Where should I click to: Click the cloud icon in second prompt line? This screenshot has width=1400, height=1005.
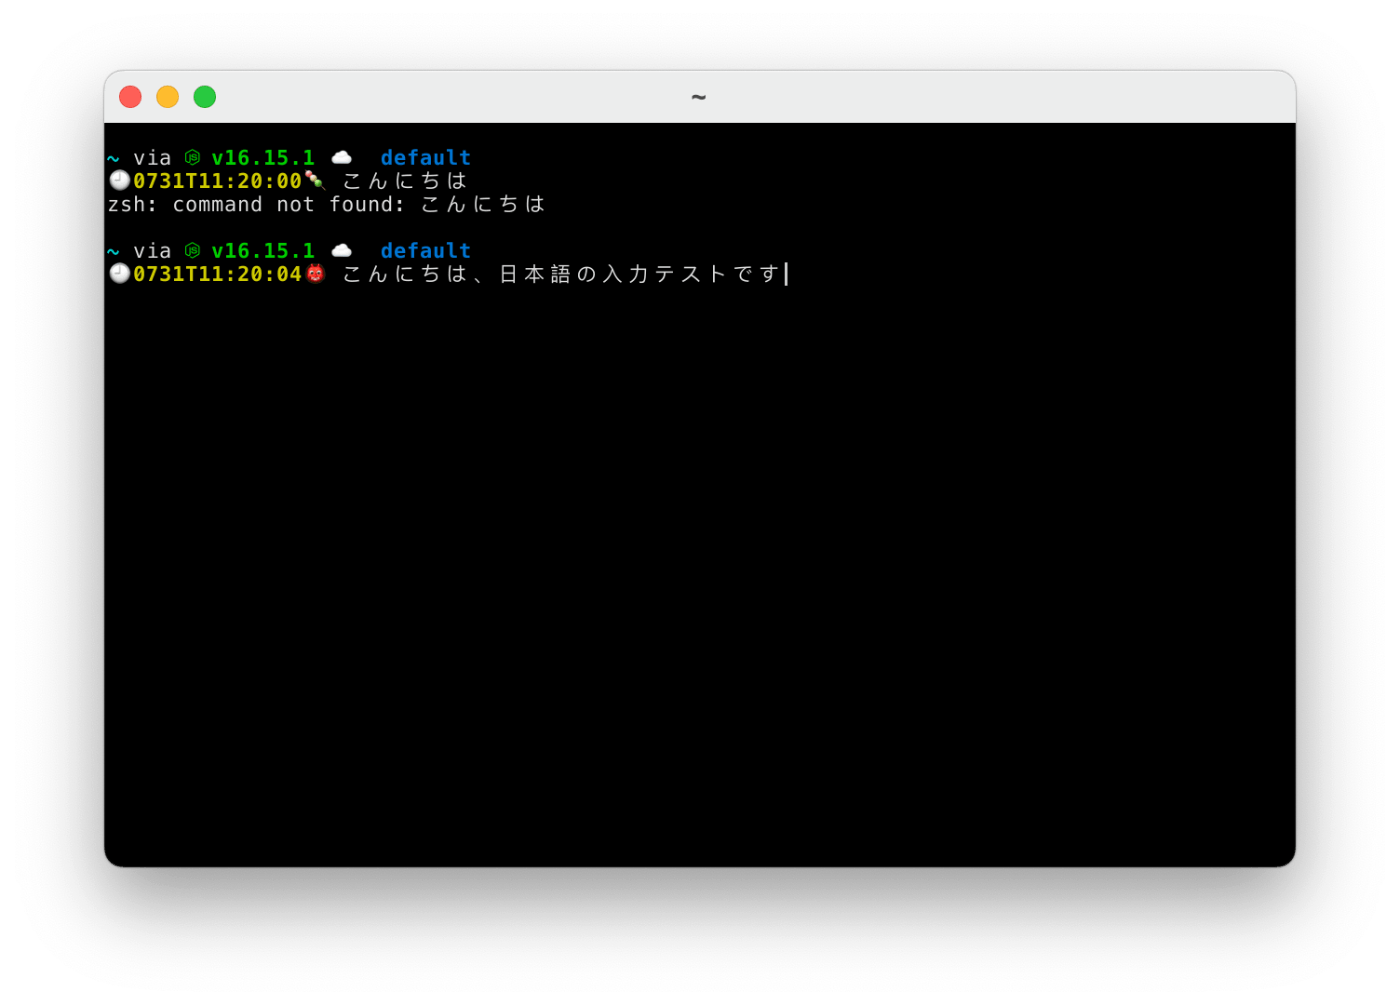[x=342, y=250]
